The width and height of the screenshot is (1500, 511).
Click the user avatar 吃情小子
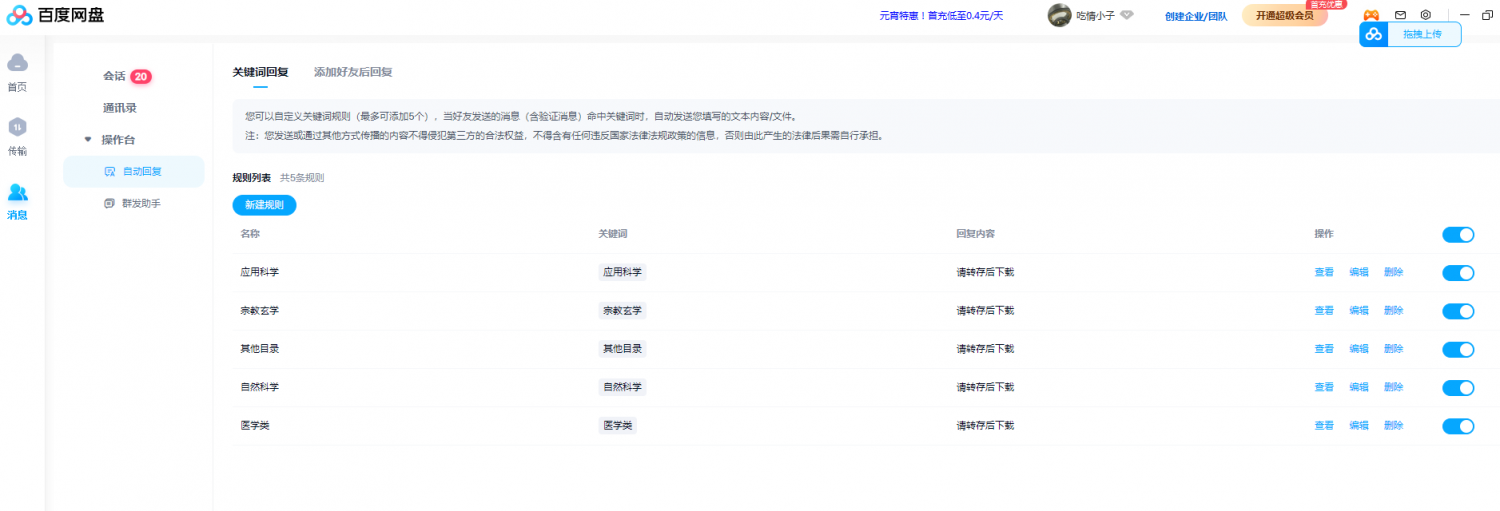tap(1059, 15)
